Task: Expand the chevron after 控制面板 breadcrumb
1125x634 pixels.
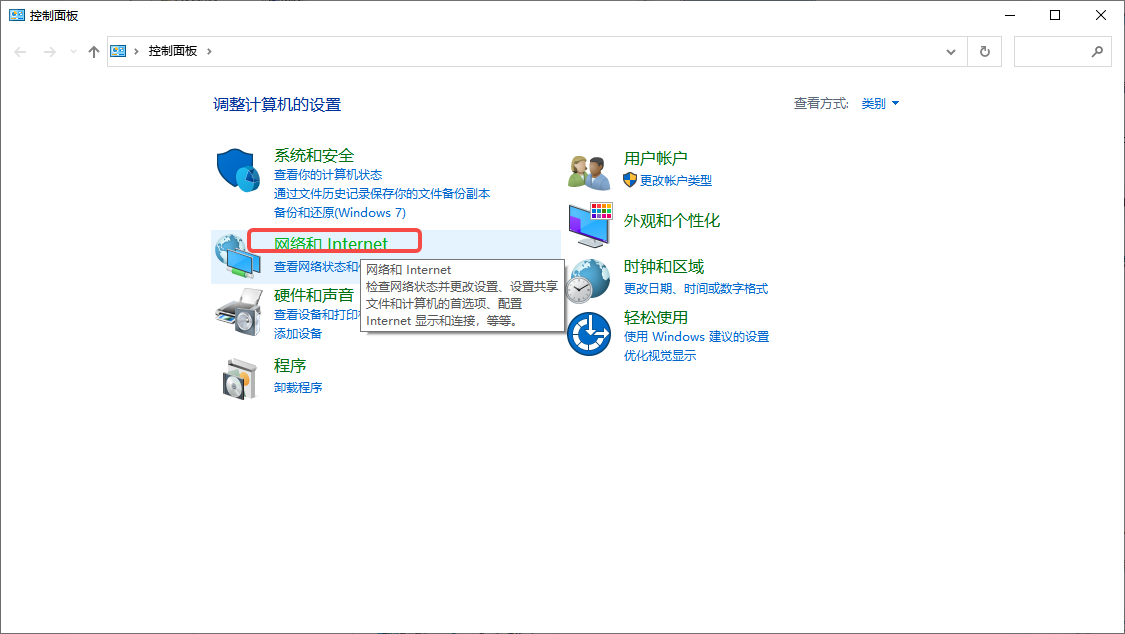Action: tap(210, 52)
